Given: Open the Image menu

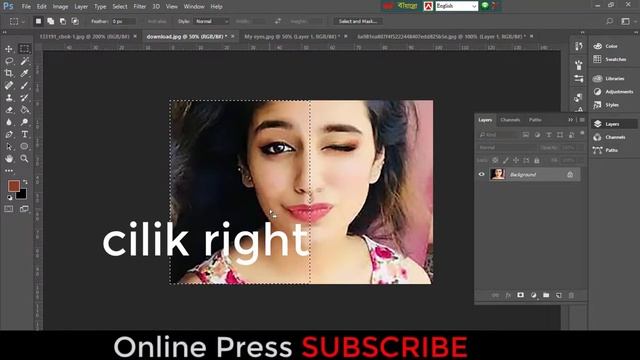Looking at the screenshot, I should [x=60, y=7].
